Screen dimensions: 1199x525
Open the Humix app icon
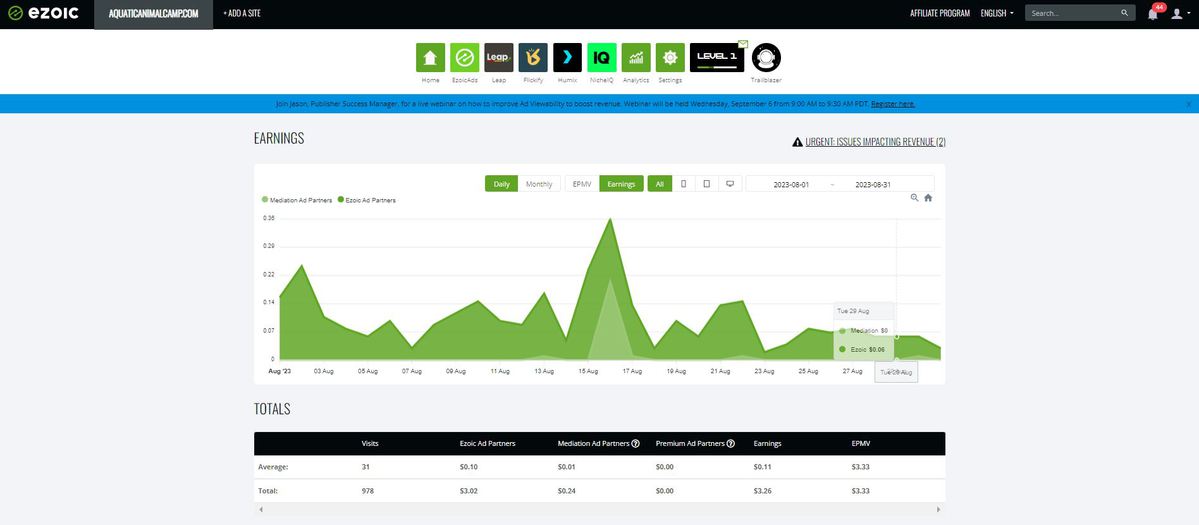click(567, 57)
